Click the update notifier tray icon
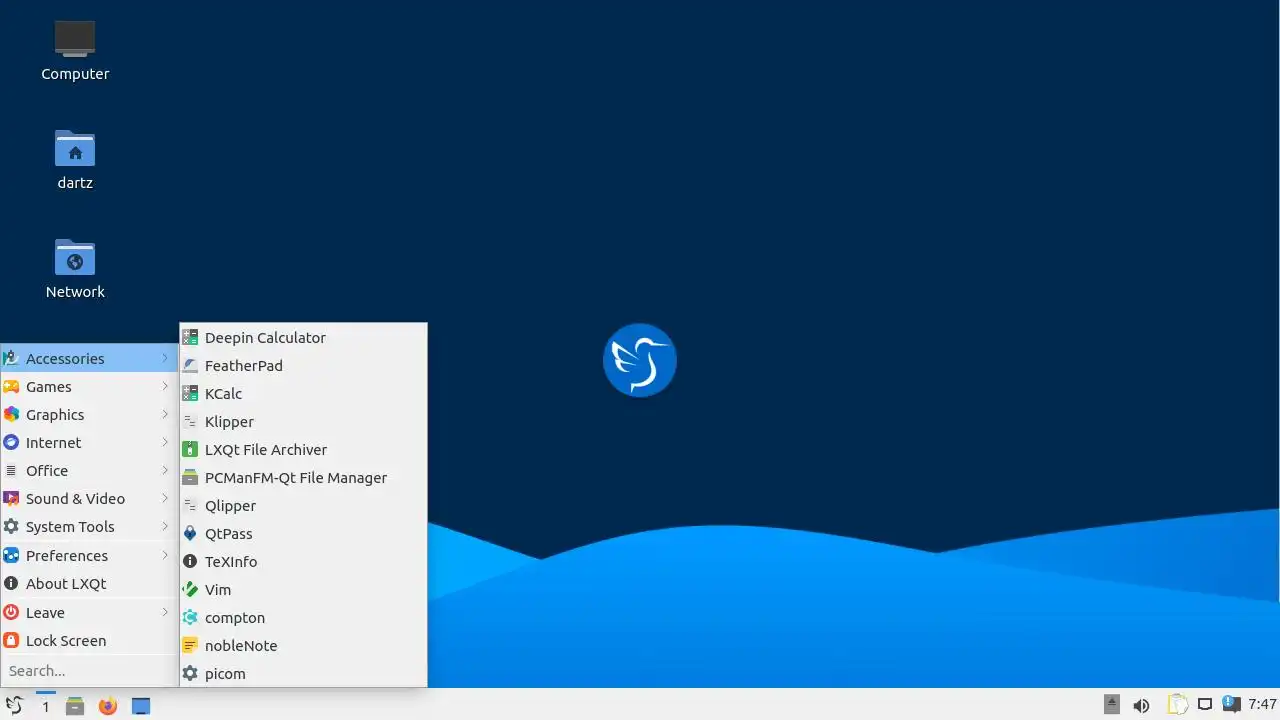The width and height of the screenshot is (1280, 720). click(1232, 705)
